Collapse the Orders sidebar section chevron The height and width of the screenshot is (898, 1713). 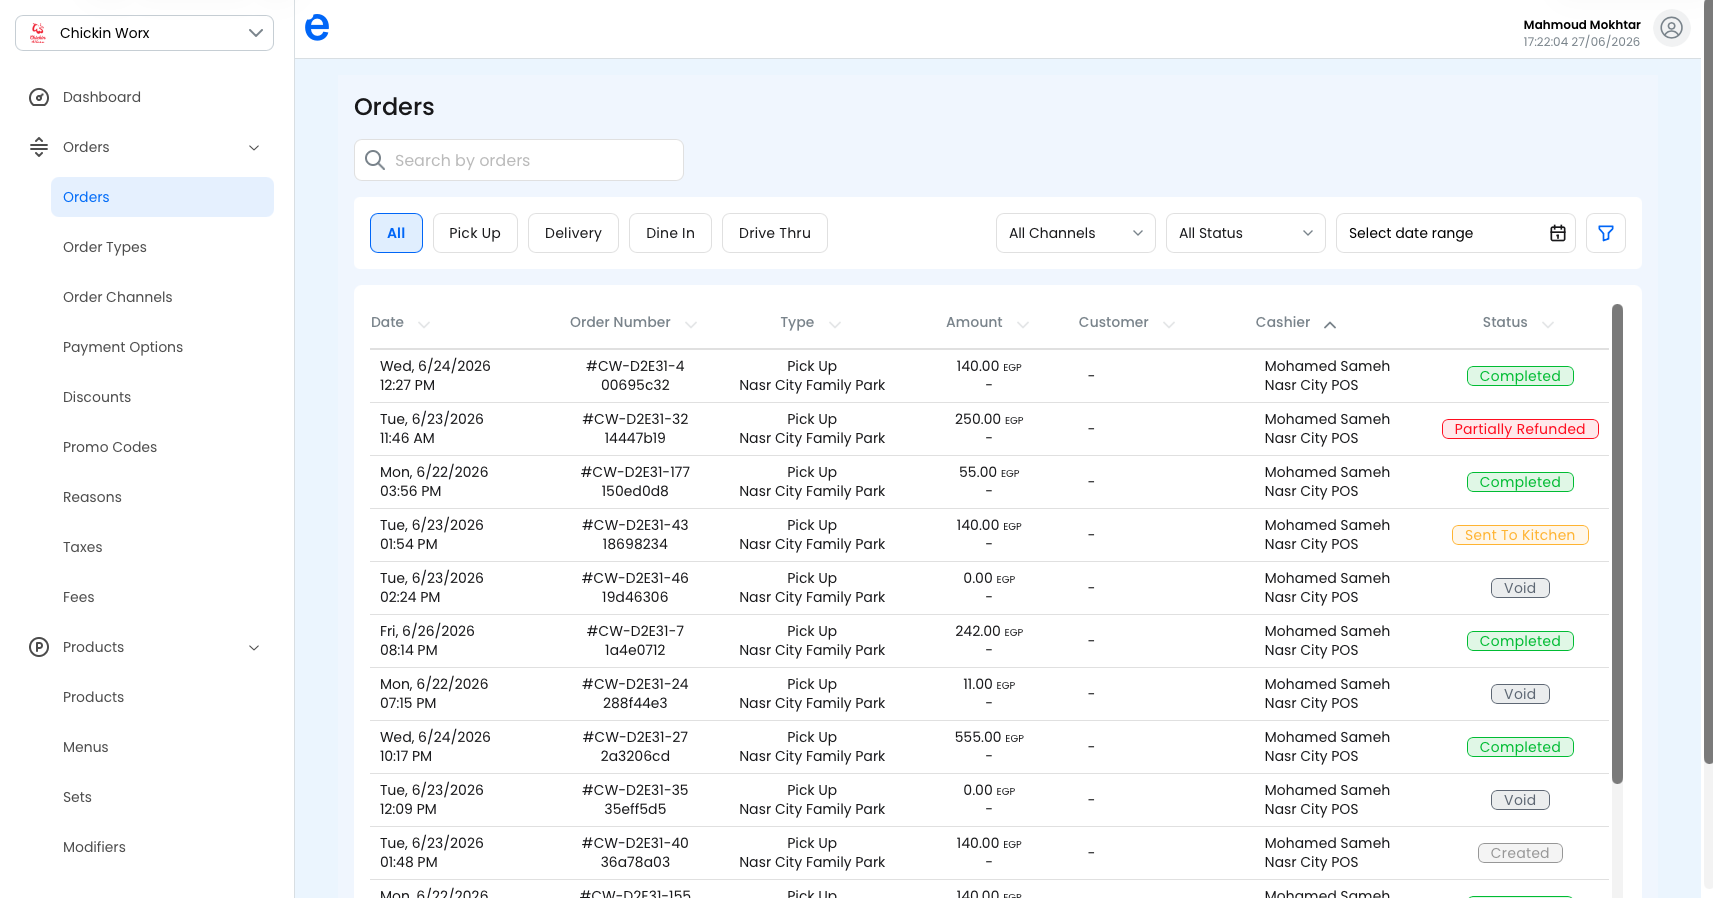click(254, 147)
